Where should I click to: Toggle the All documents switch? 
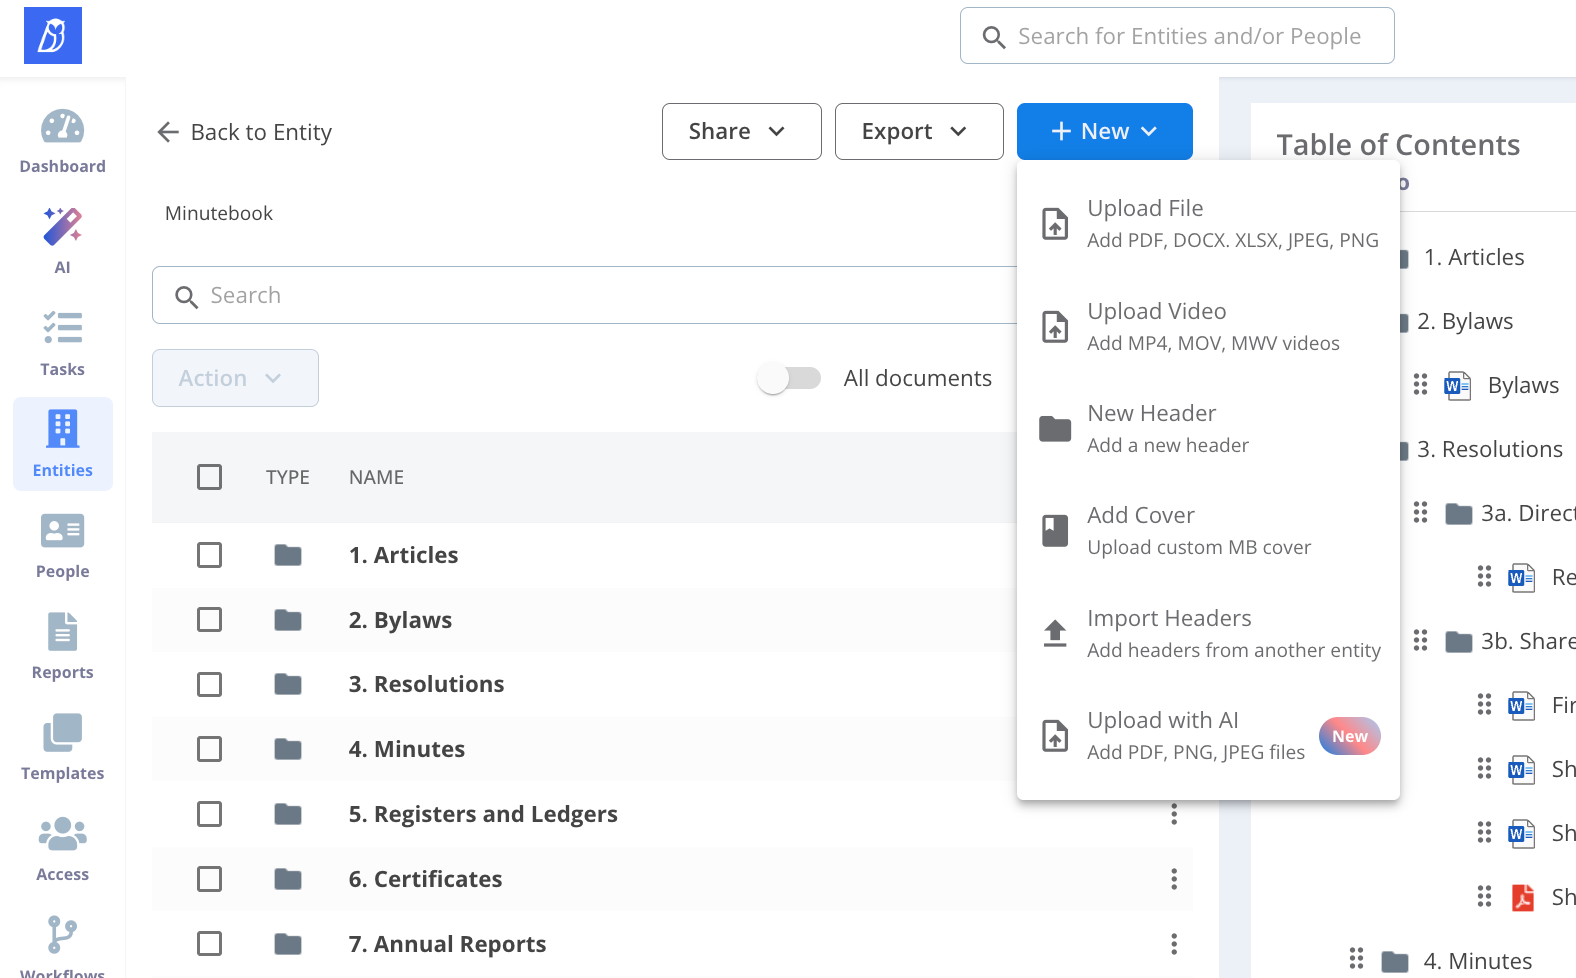789,378
